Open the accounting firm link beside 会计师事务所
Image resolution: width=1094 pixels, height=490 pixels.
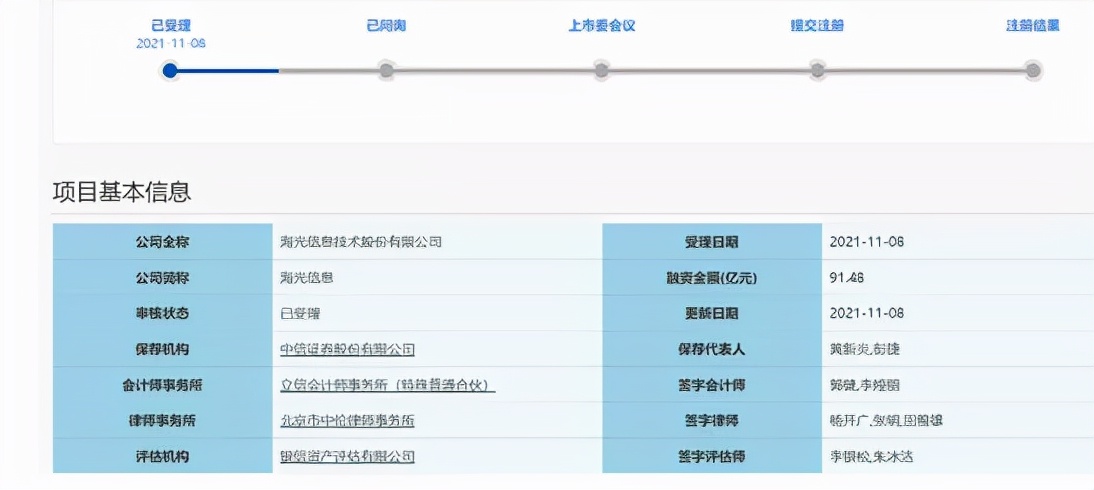(387, 385)
